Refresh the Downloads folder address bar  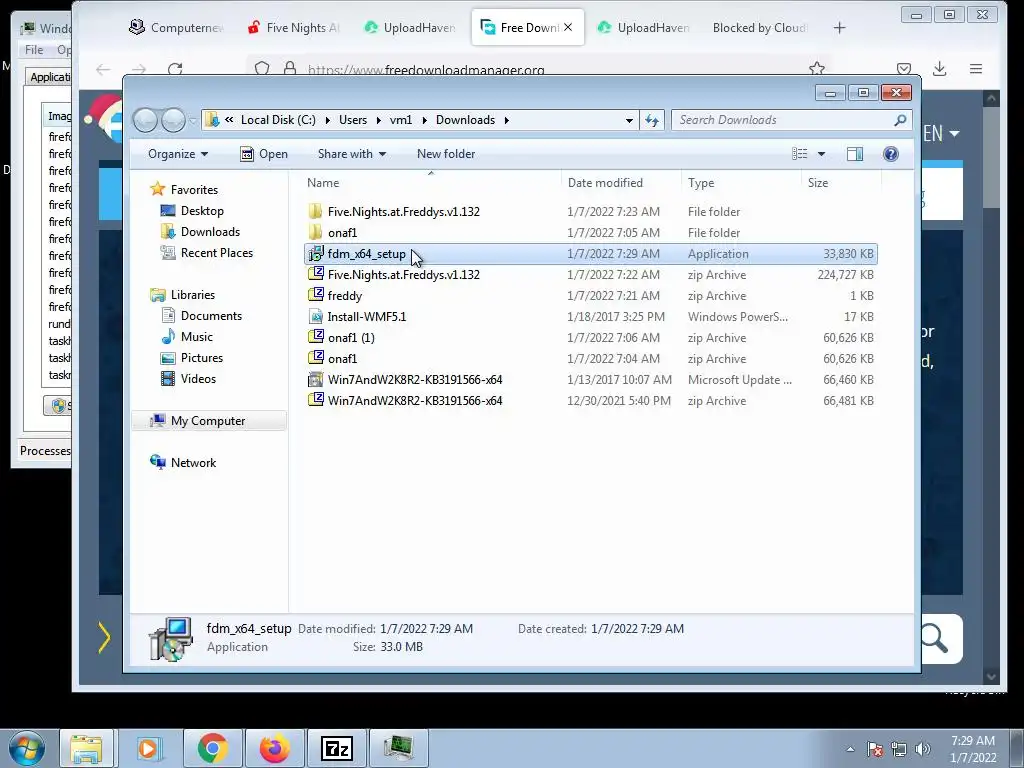(652, 120)
